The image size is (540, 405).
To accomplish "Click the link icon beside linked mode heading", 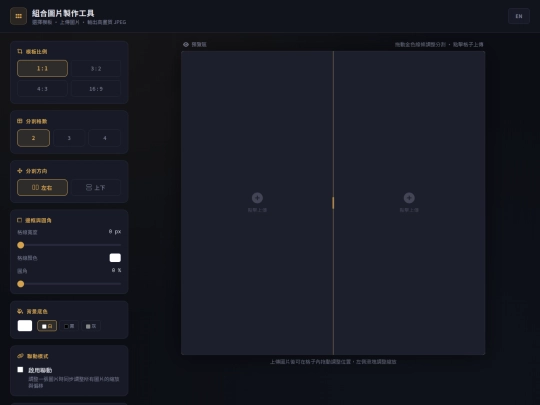I will 20,356.
